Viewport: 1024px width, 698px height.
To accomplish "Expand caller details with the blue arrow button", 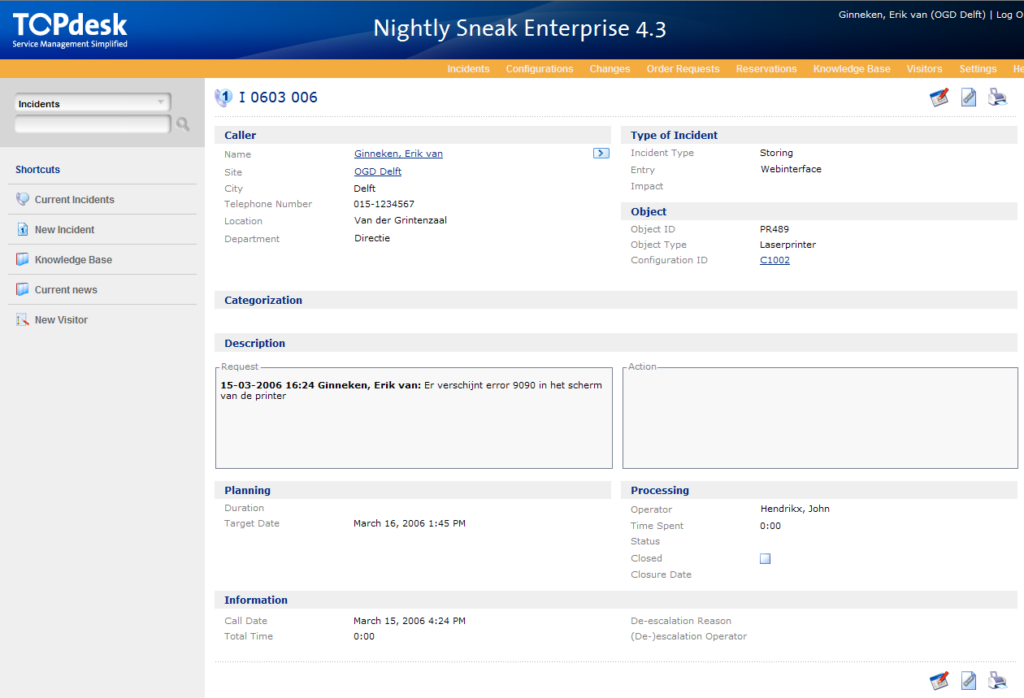I will click(x=601, y=153).
